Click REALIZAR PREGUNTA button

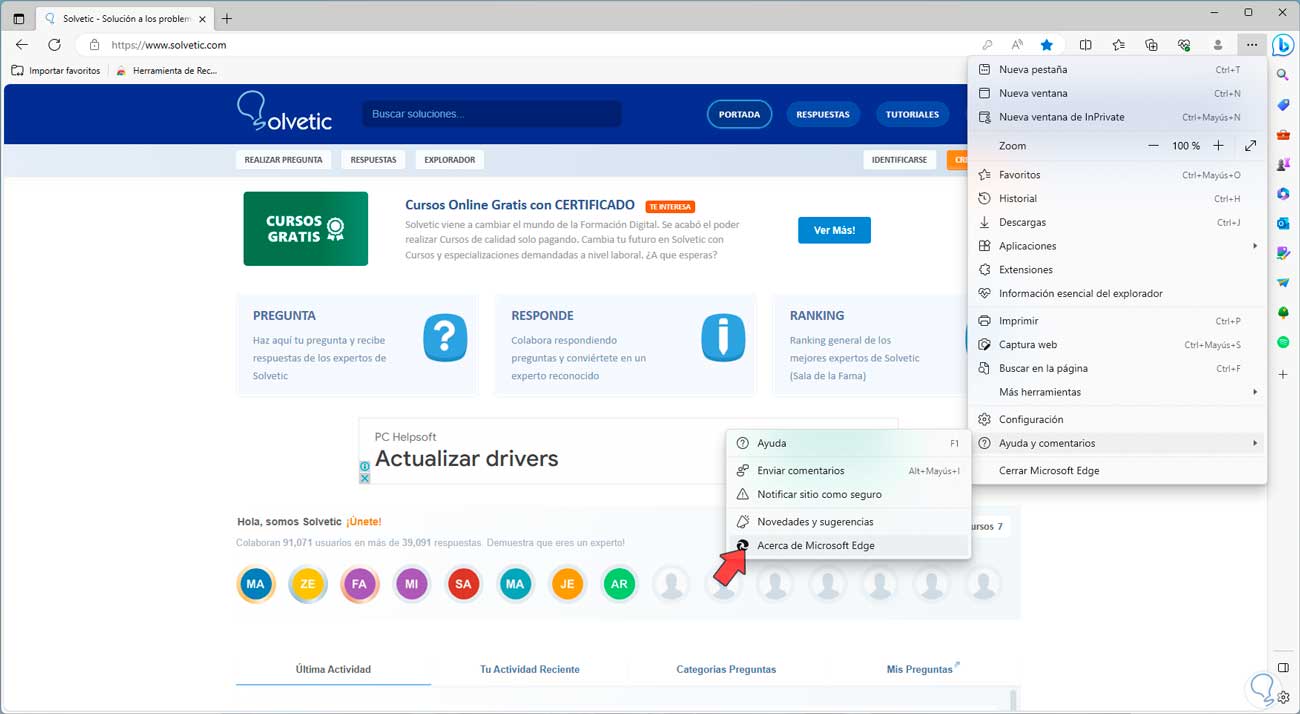(284, 160)
